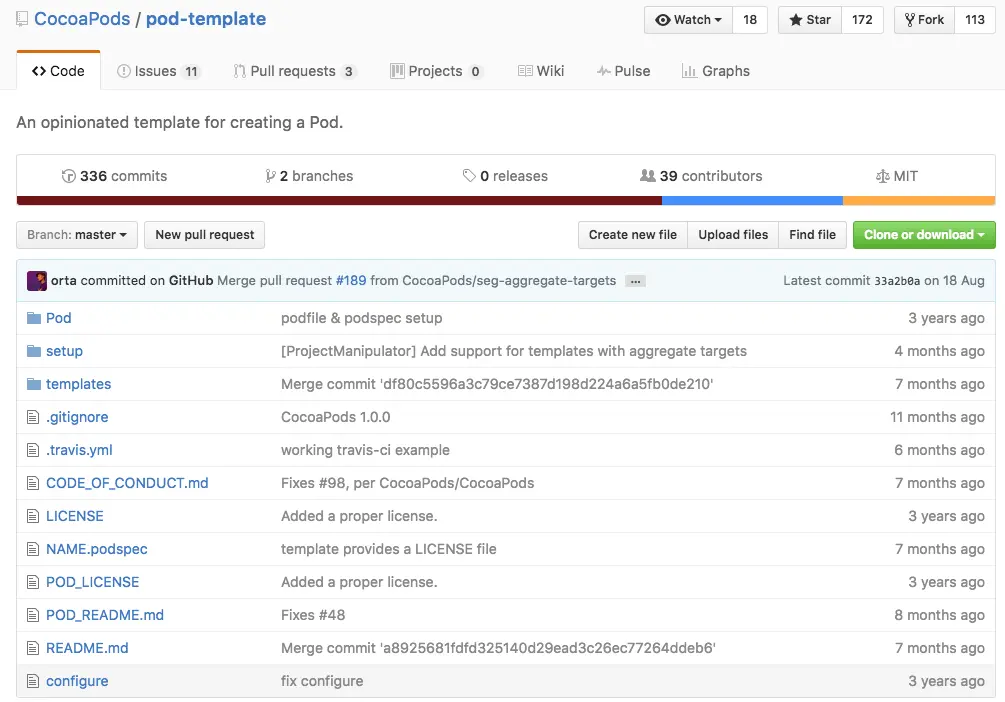The width and height of the screenshot is (1005, 702).
Task: Star the pod-template repository
Action: coord(810,20)
